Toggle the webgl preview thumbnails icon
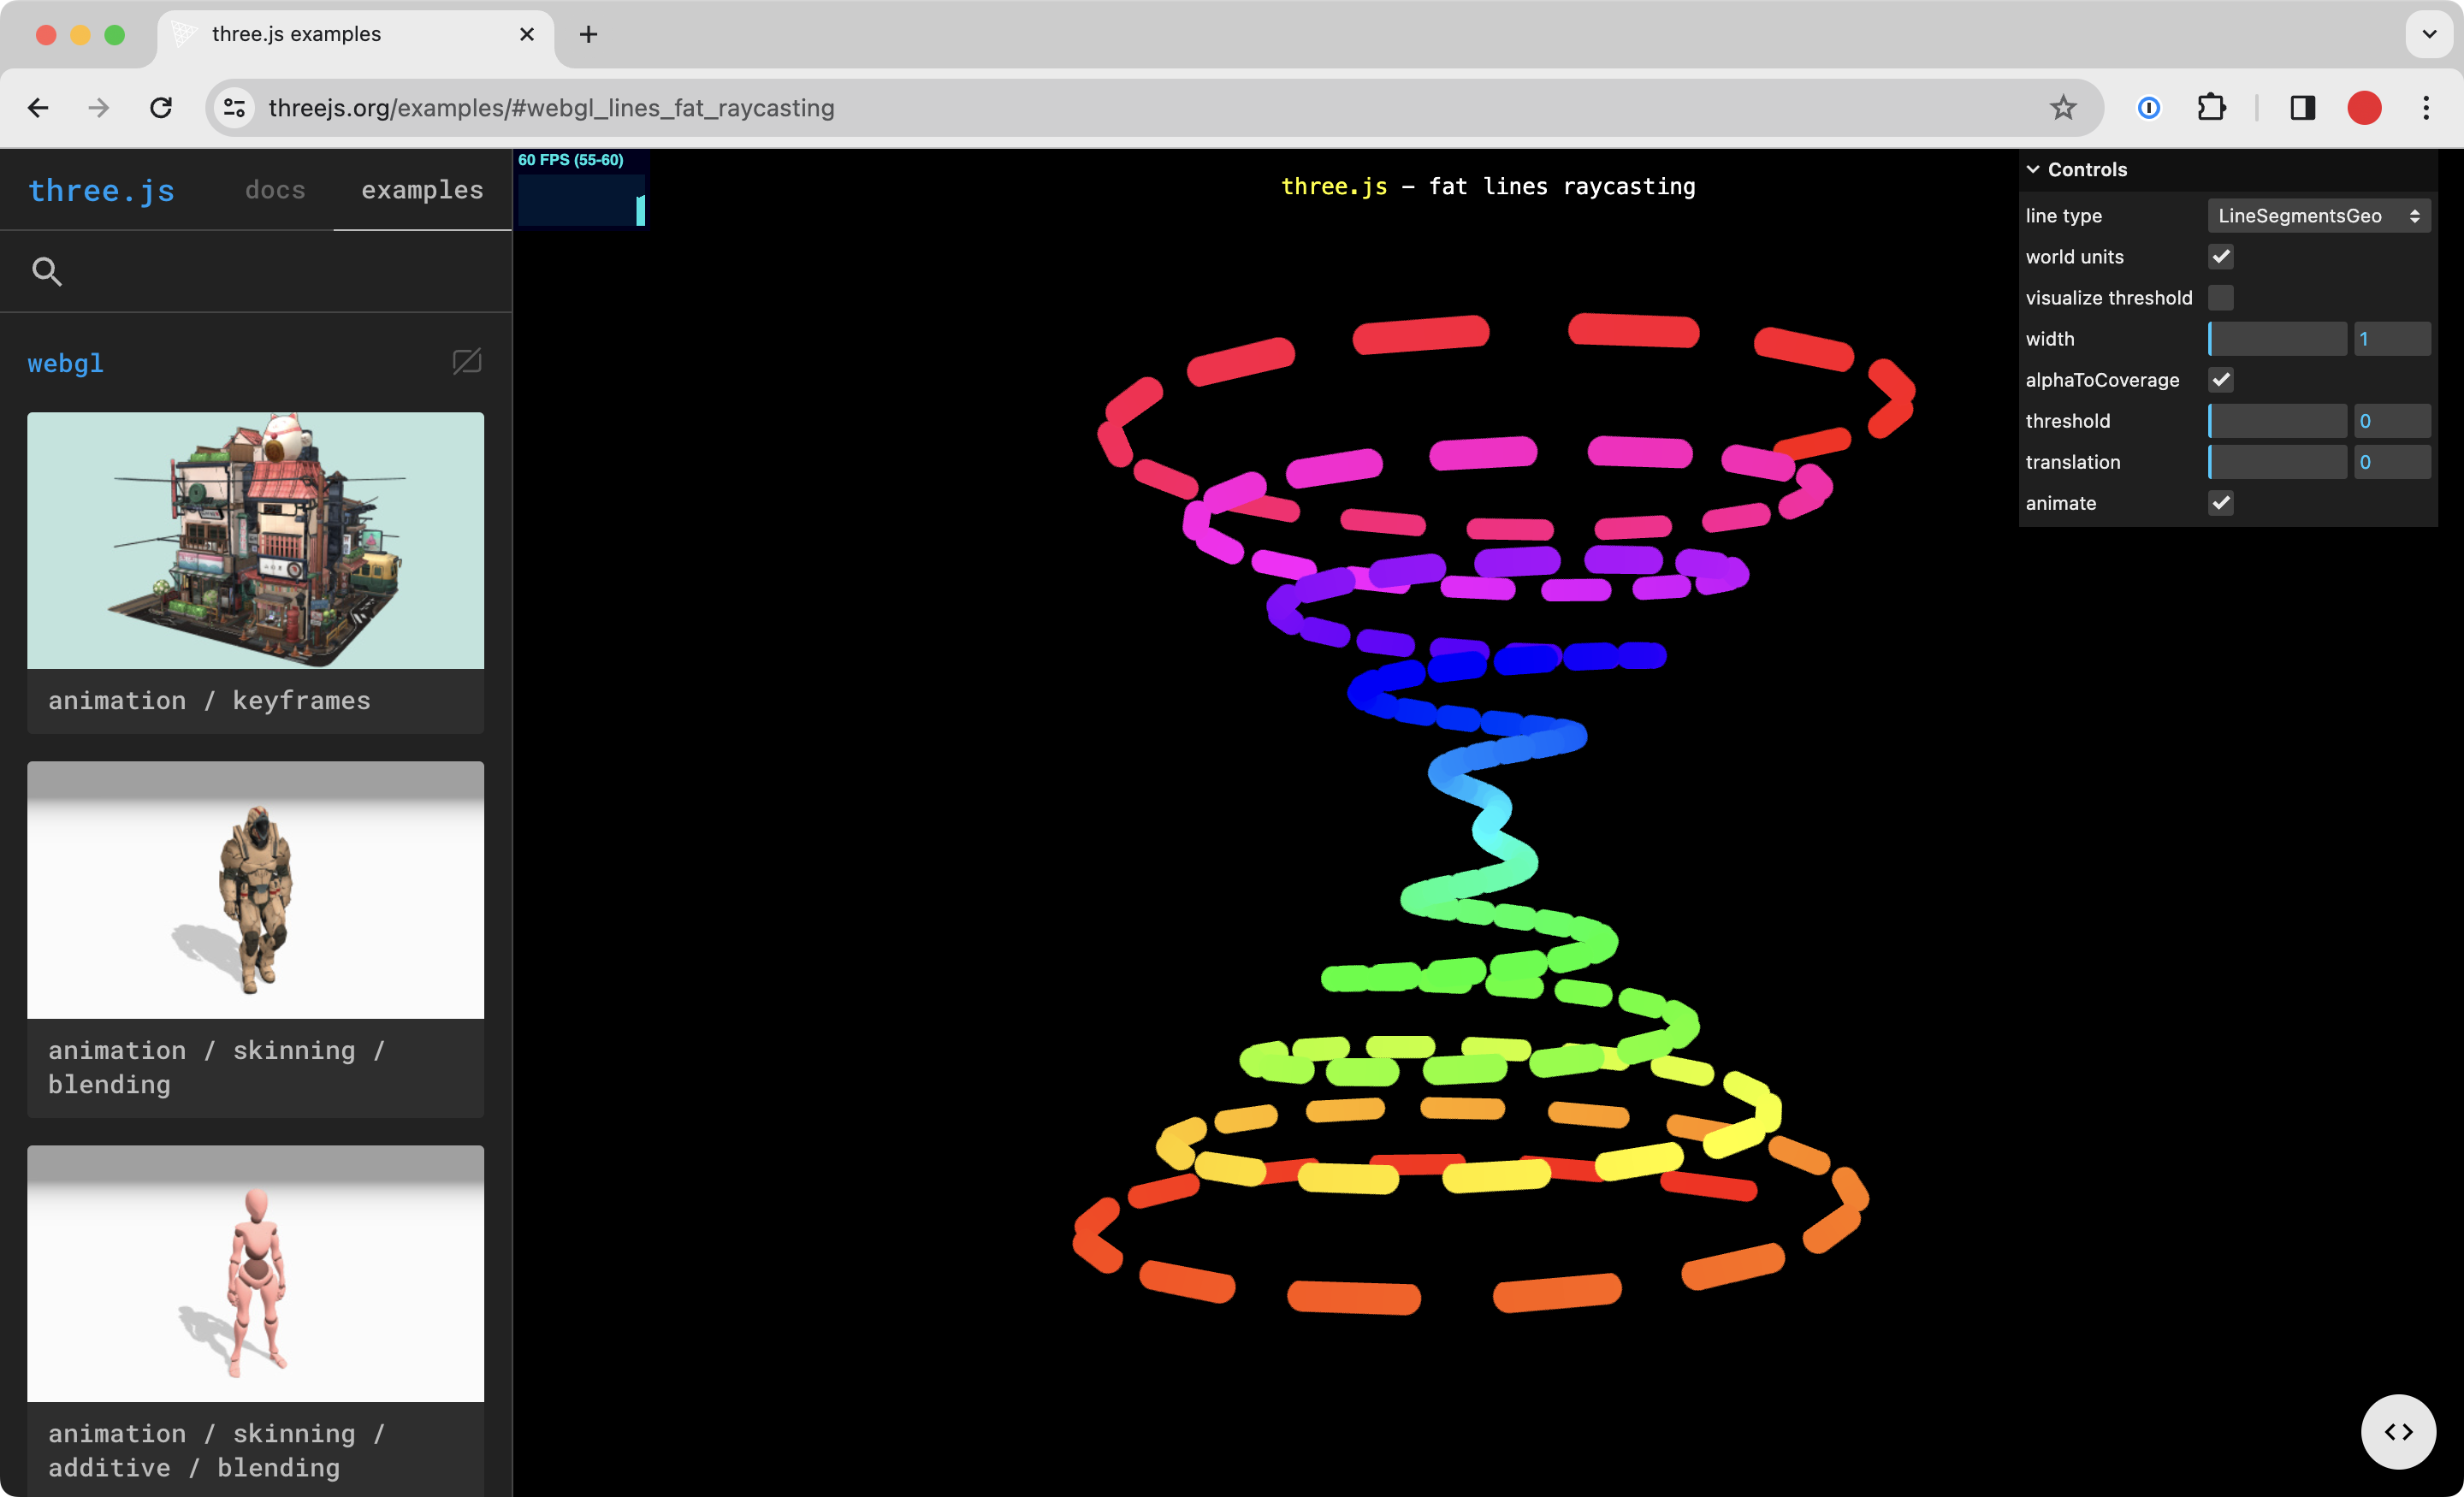The height and width of the screenshot is (1497, 2464). 467,362
